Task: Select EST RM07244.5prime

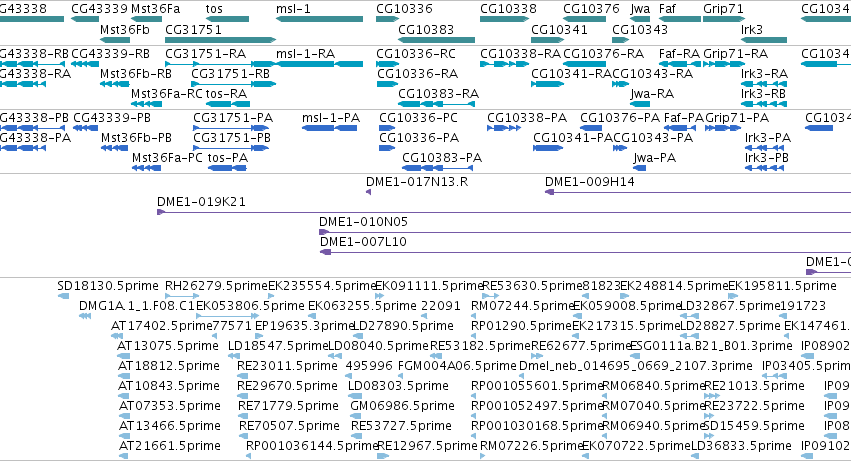Action: click(522, 306)
